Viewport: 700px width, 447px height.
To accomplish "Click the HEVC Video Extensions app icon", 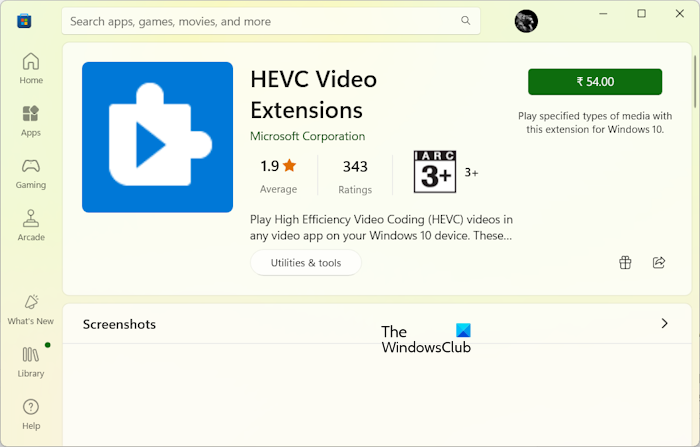I will tap(157, 137).
